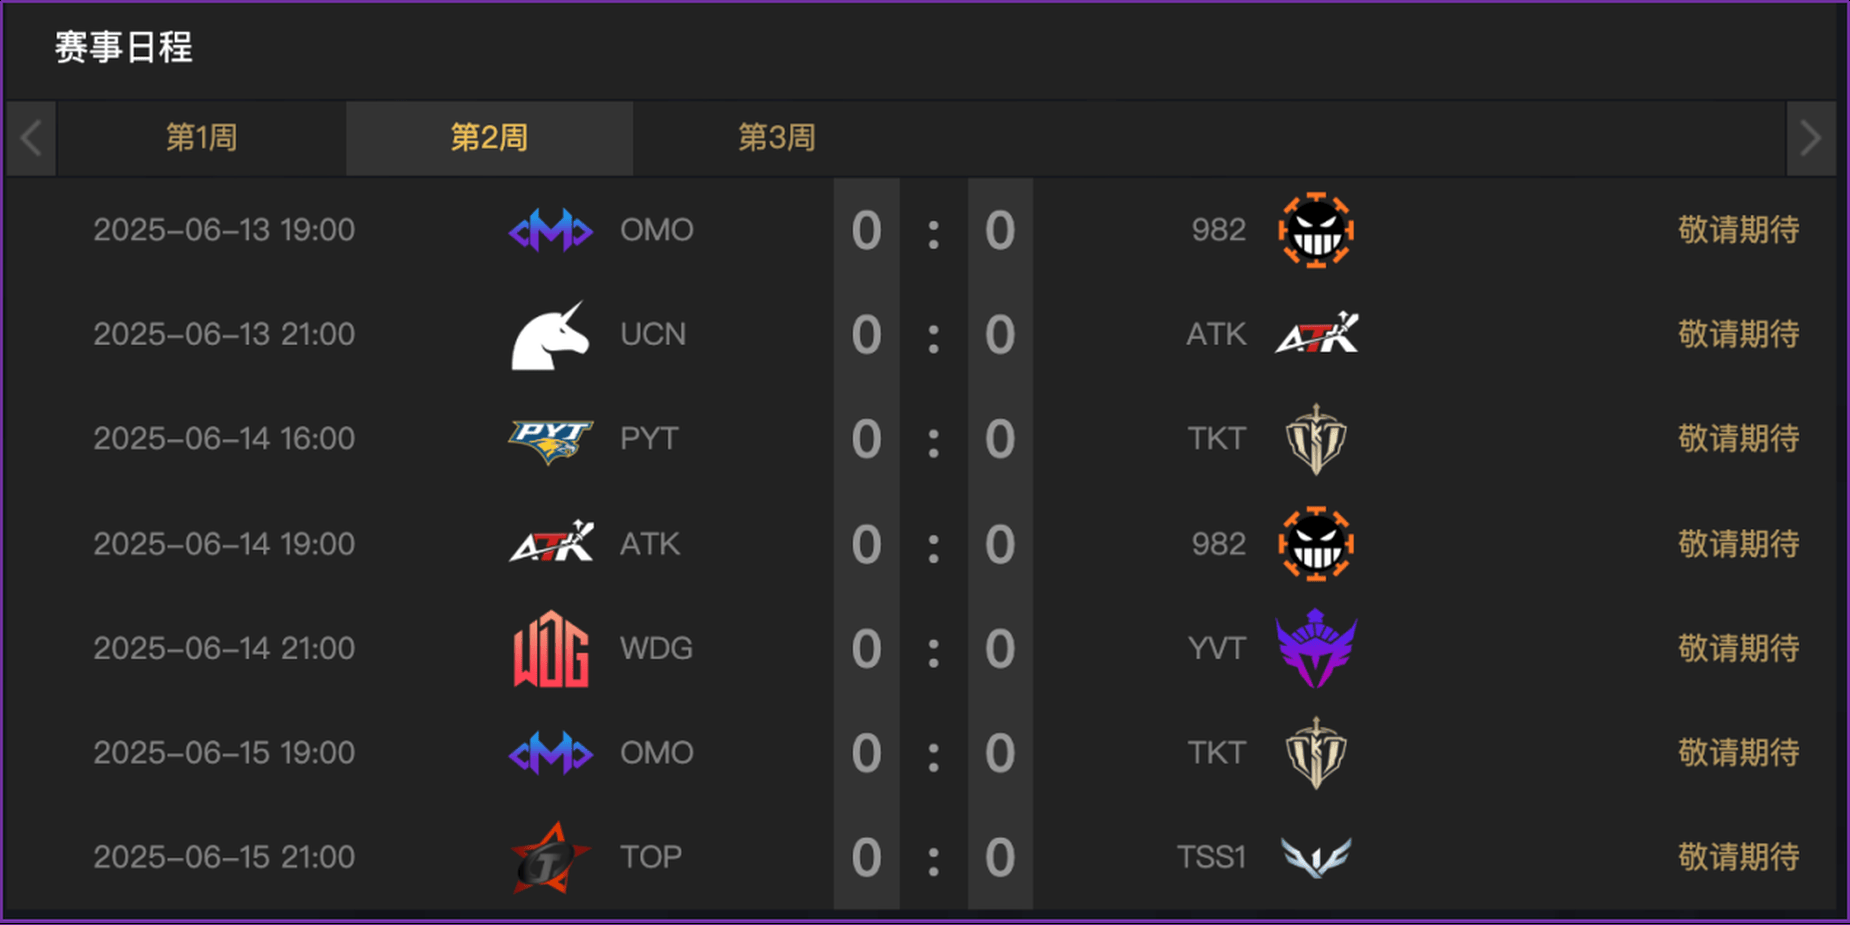Click the TSS1 winged team logo
The image size is (1850, 925).
click(x=1316, y=858)
